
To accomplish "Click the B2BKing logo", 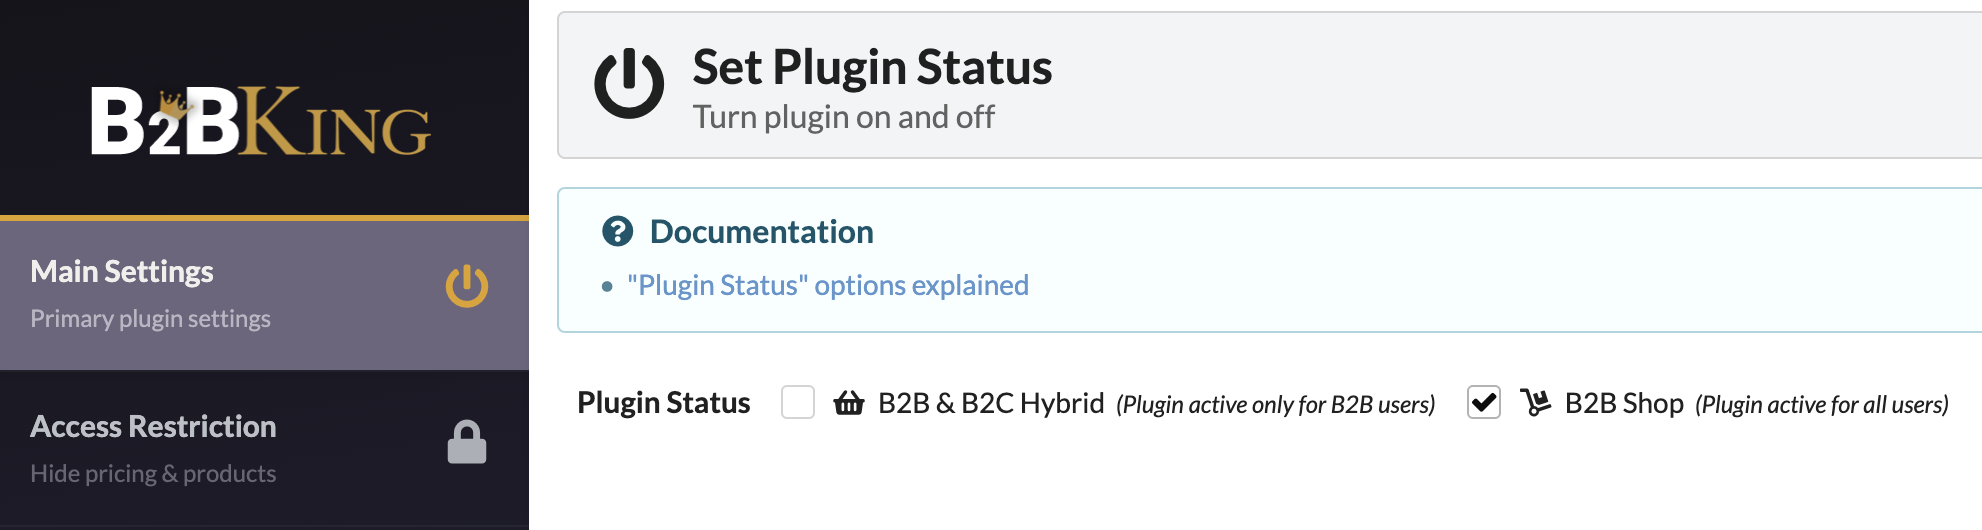I will 261,121.
